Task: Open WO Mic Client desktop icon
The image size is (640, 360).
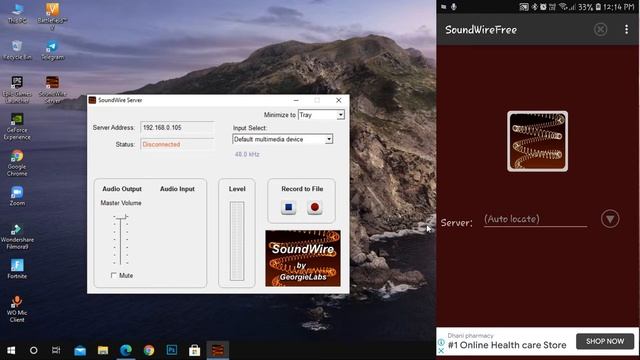Action: pos(17,309)
